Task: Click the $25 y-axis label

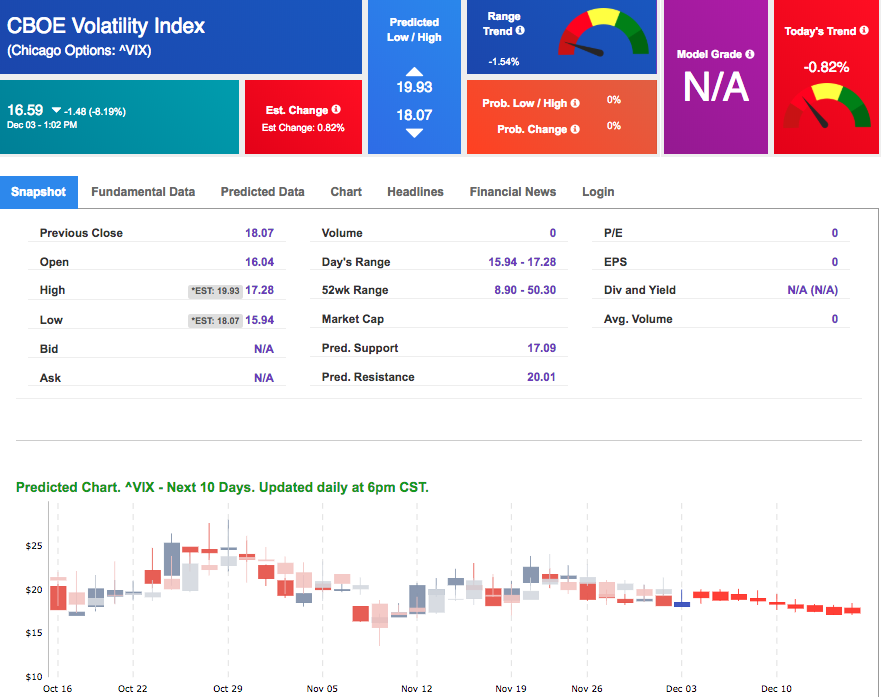Action: click(34, 546)
